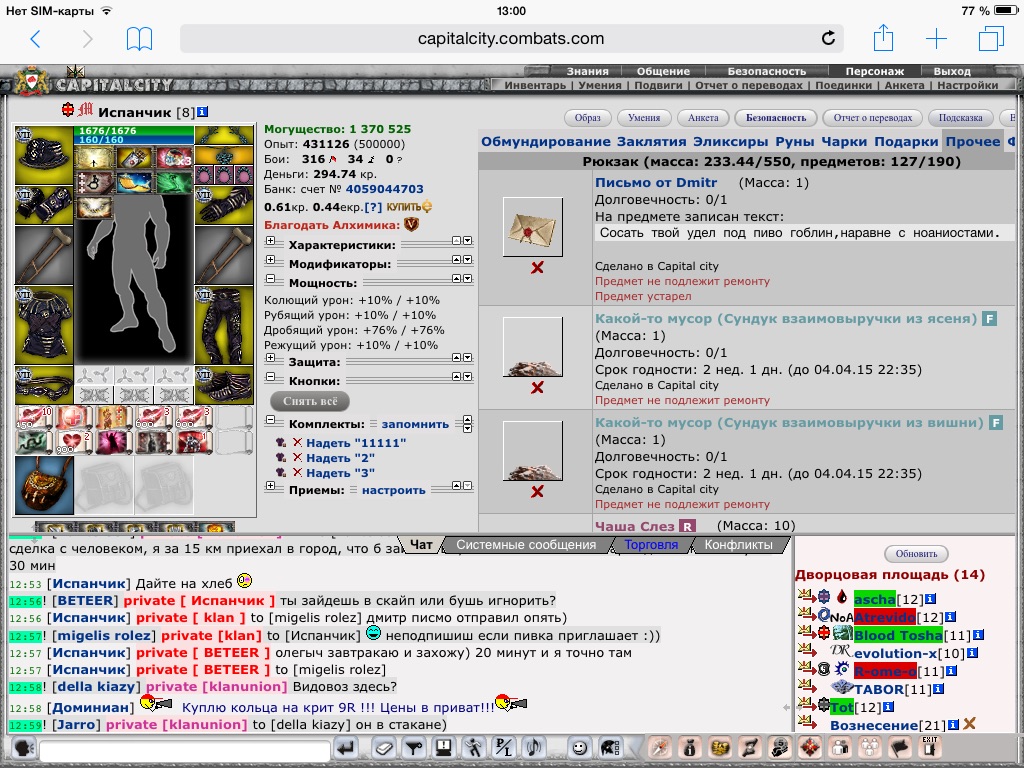
Task: Open the Safari share sheet icon
Action: [883, 38]
